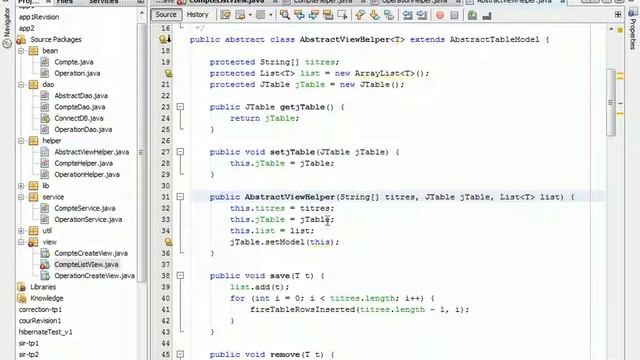Fold the AbstractViewHelper constructor at line 31
Viewport: 640px width, 360px height.
point(180,197)
